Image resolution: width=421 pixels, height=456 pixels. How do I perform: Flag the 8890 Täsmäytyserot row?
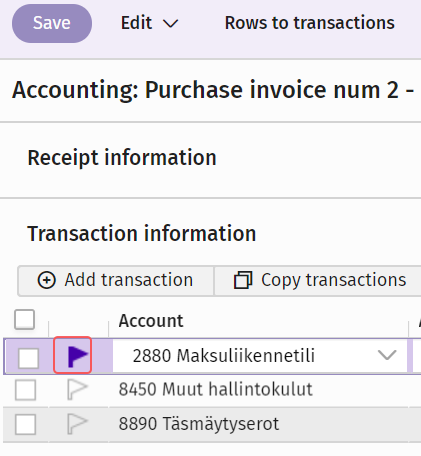click(77, 424)
